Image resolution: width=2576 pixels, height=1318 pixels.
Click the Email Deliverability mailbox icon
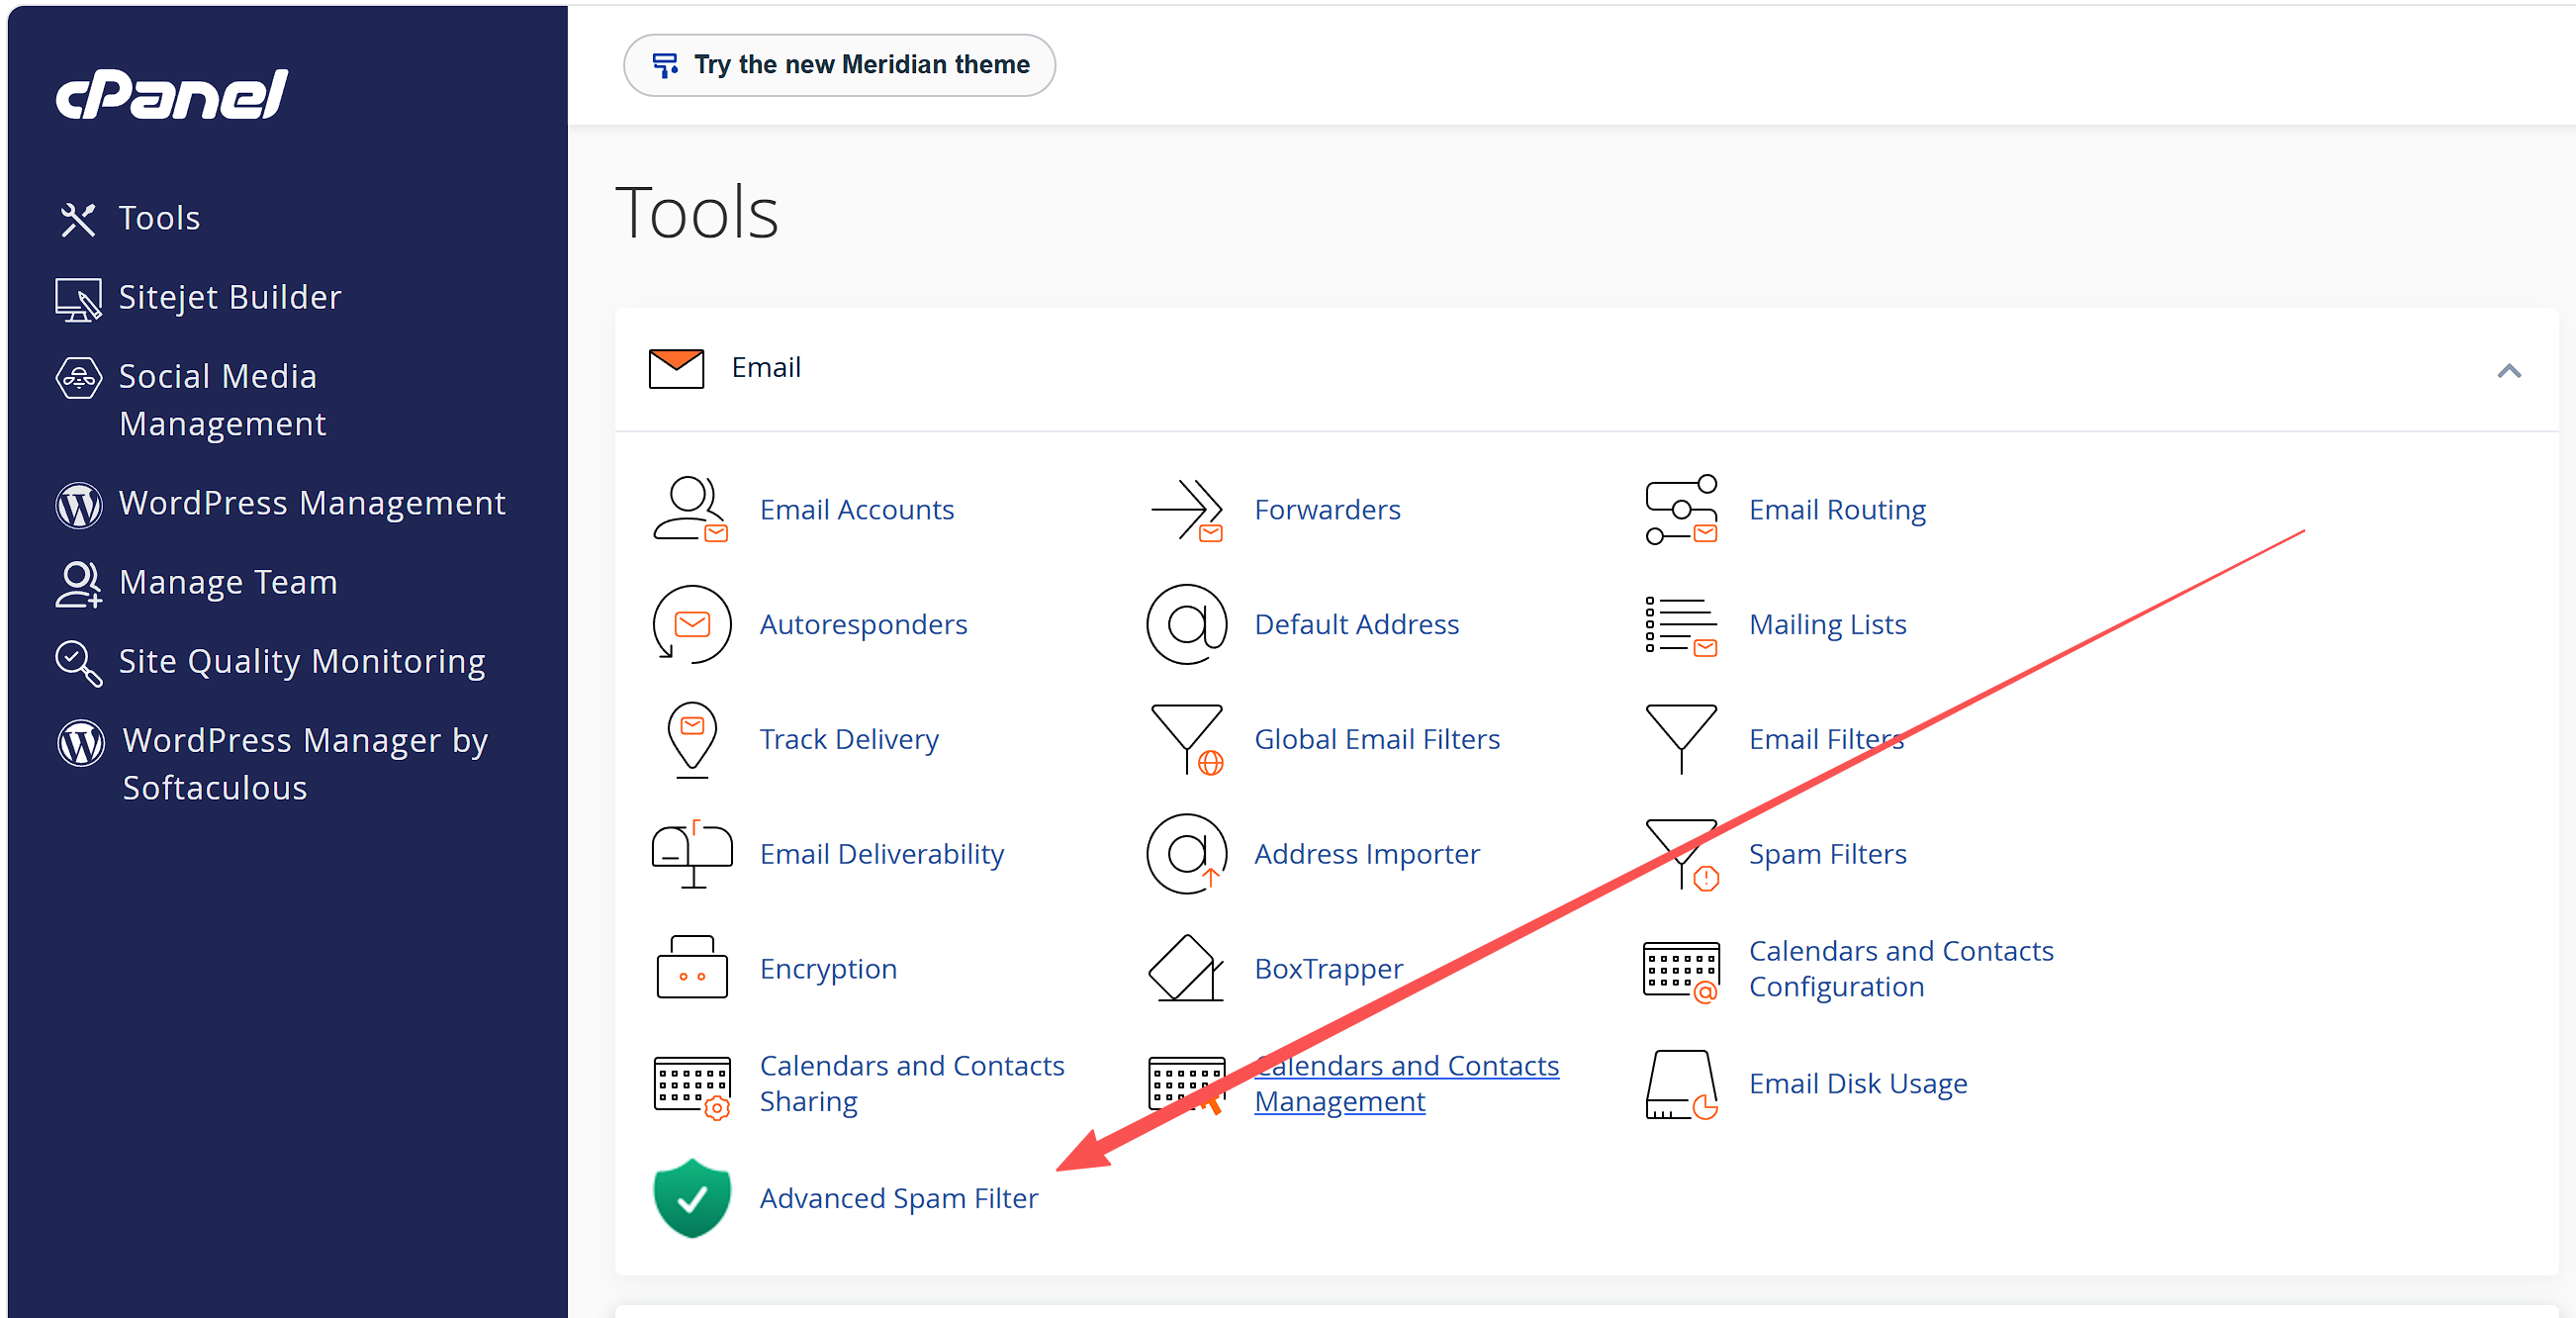pos(692,855)
